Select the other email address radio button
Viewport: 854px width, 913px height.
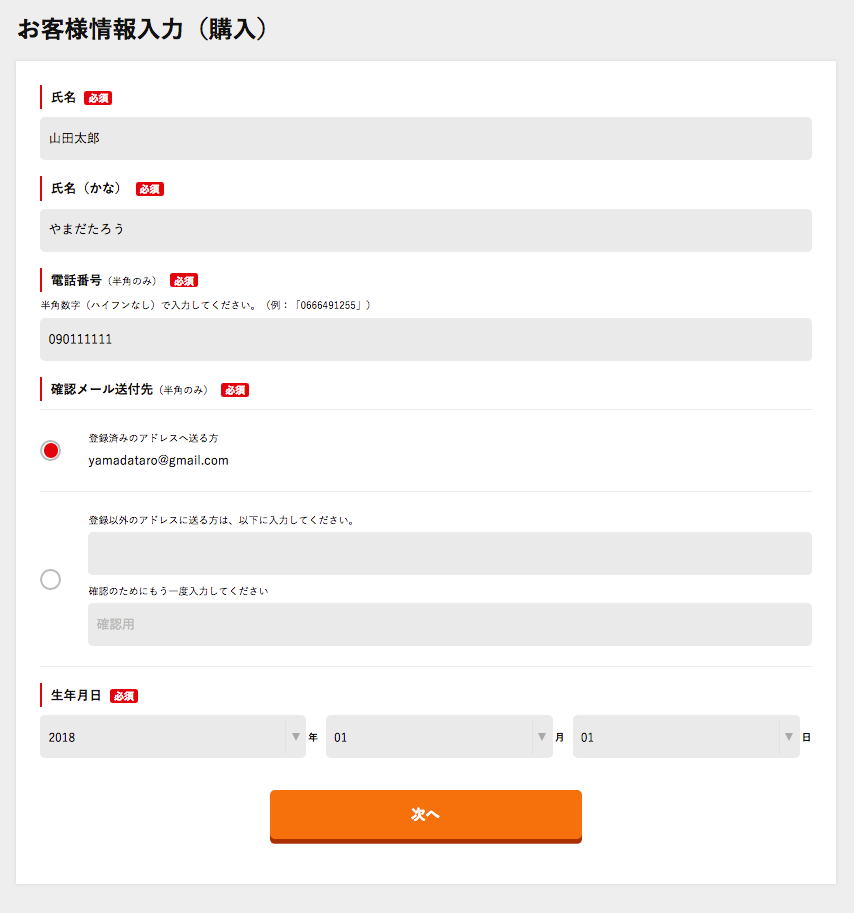51,579
